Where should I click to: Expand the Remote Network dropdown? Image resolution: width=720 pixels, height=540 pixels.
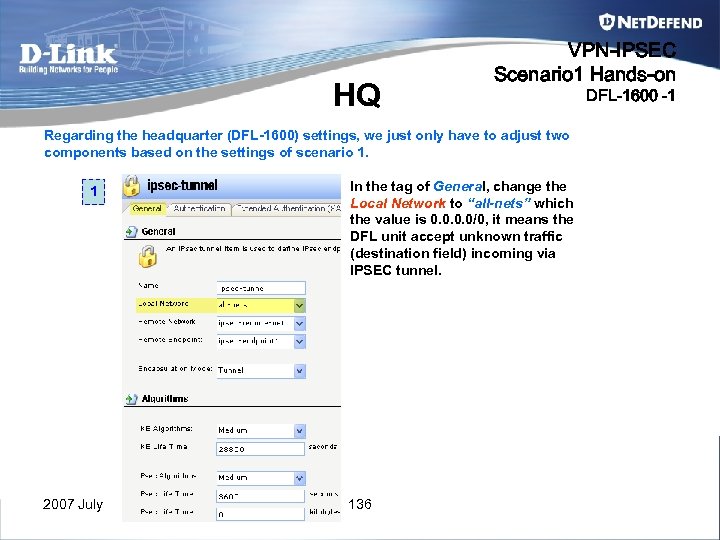point(299,323)
